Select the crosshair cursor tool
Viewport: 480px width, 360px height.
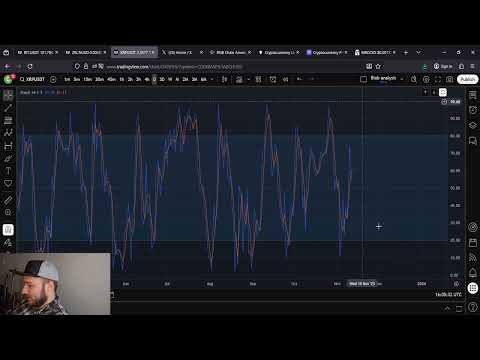pos(8,95)
